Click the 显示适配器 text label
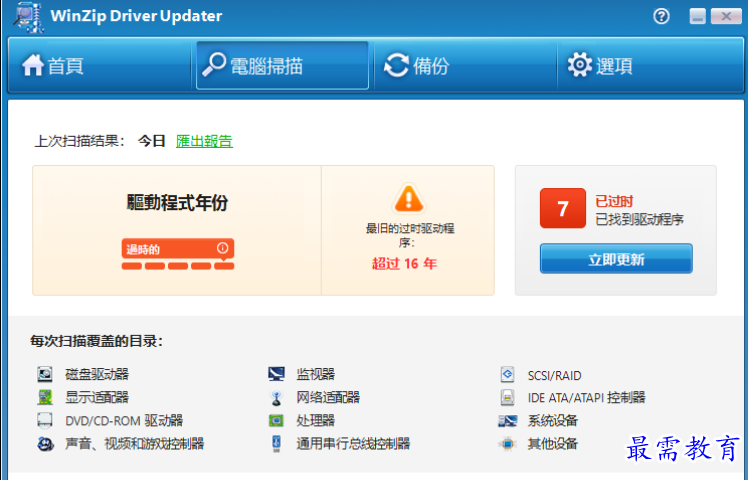This screenshot has height=480, width=748. (x=97, y=397)
